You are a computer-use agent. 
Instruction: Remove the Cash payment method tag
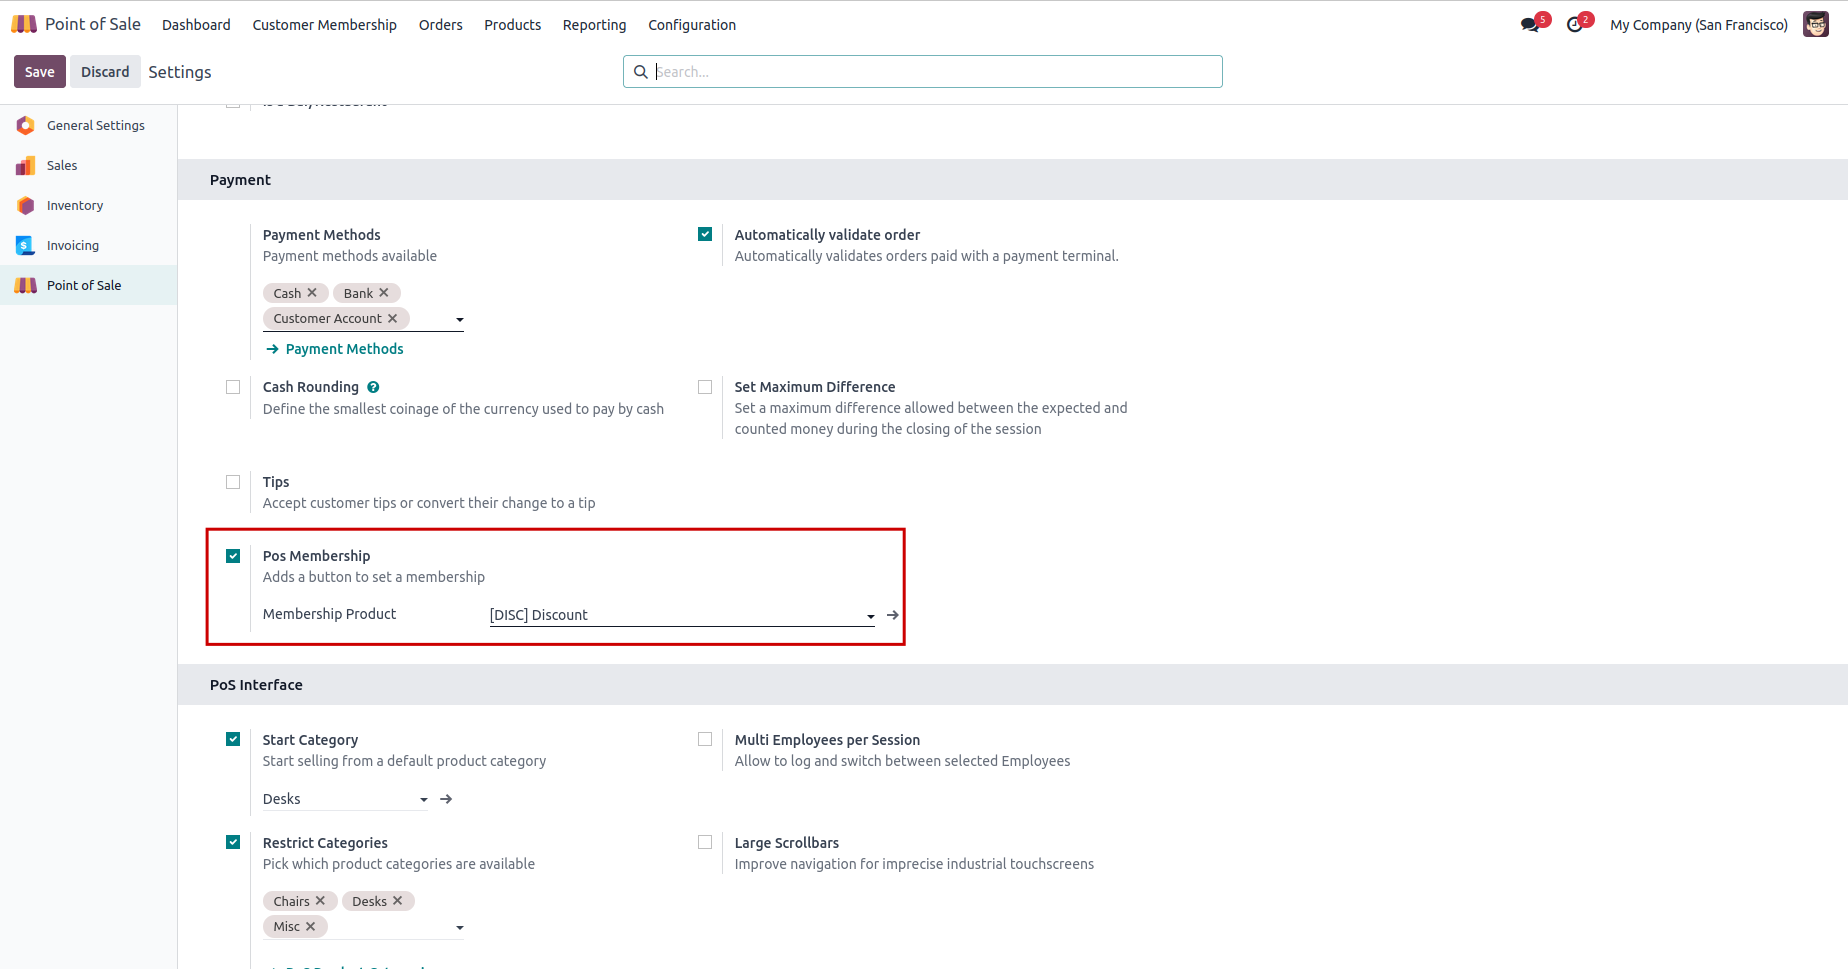tap(312, 293)
